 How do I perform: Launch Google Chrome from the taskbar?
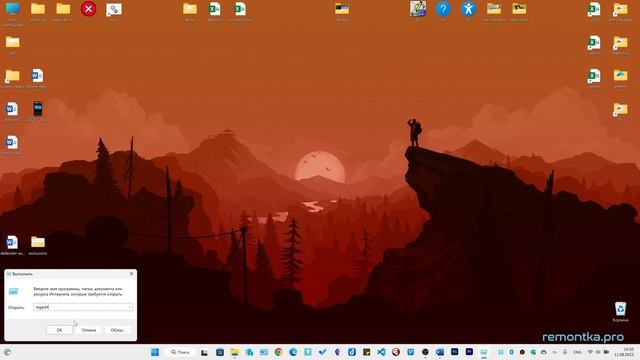click(x=278, y=352)
